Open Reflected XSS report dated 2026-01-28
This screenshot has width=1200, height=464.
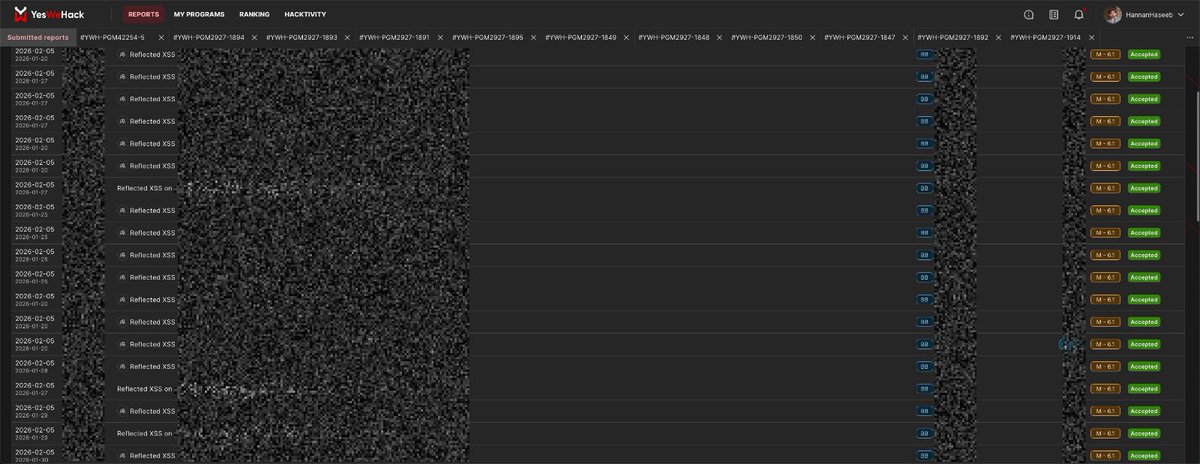coord(153,367)
